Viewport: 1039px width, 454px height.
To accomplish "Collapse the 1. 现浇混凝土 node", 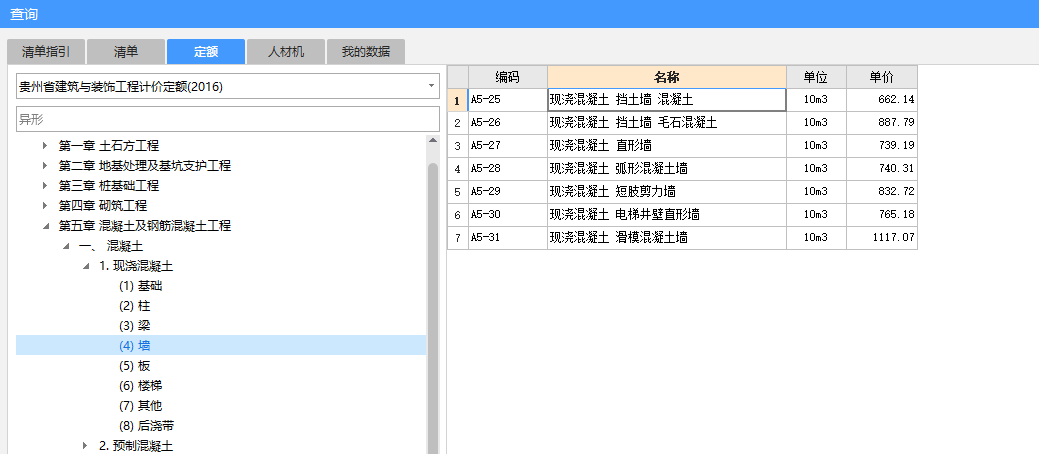I will [x=85, y=266].
